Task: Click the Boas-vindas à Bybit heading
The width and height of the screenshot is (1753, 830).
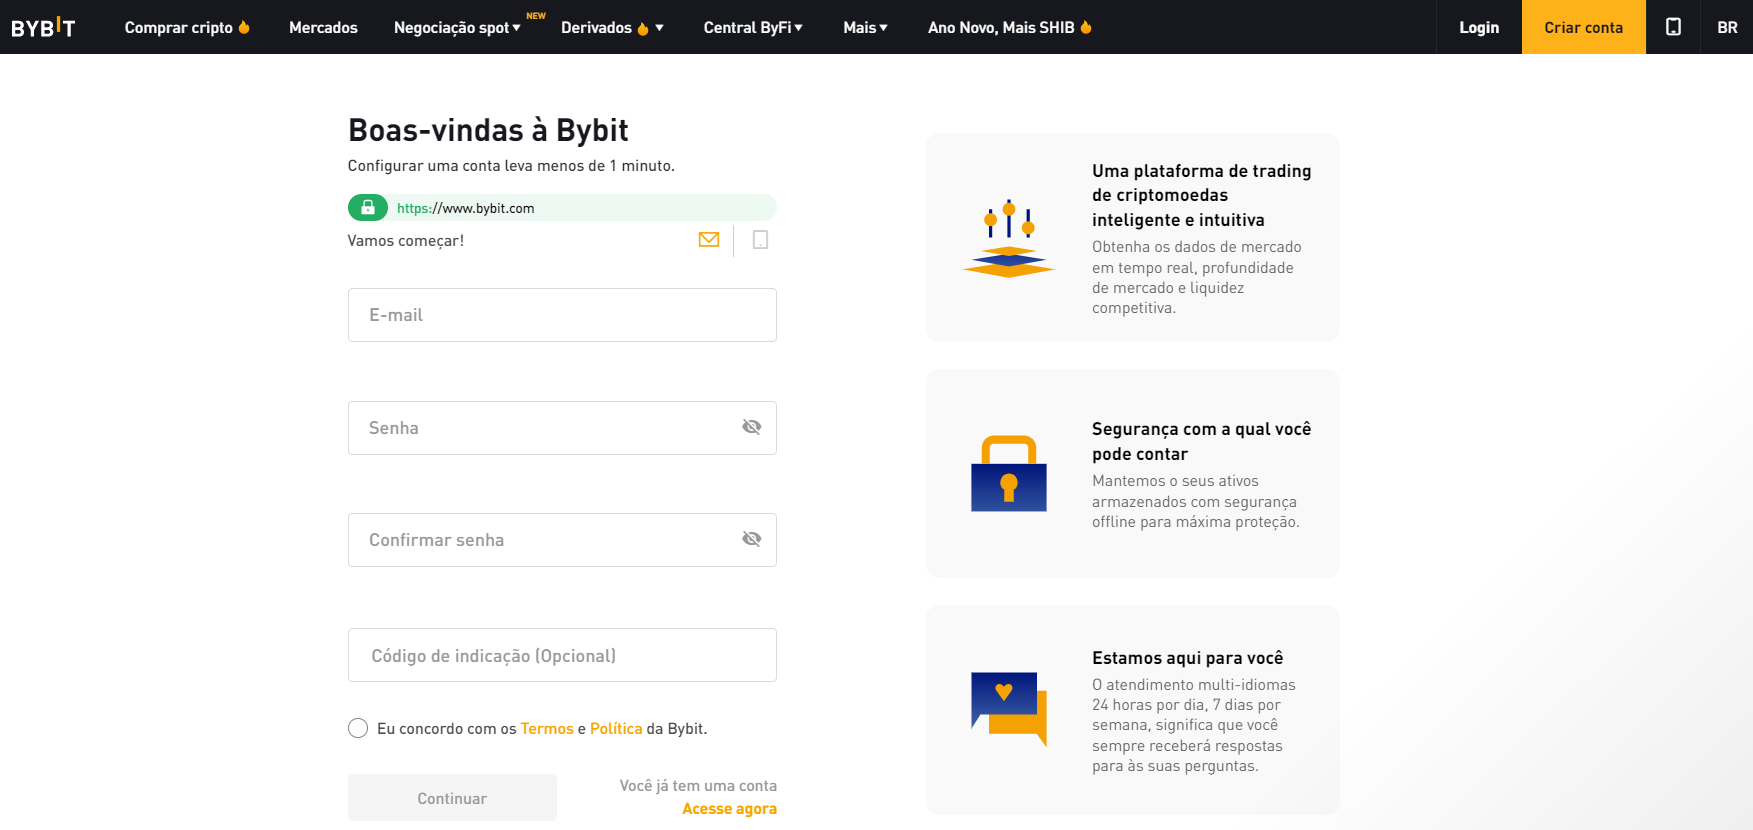Action: tap(488, 130)
